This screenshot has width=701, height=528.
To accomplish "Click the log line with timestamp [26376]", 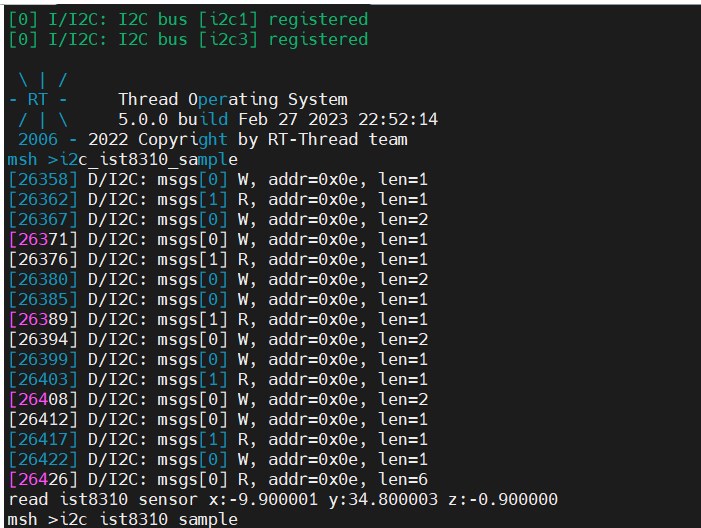I will point(218,260).
